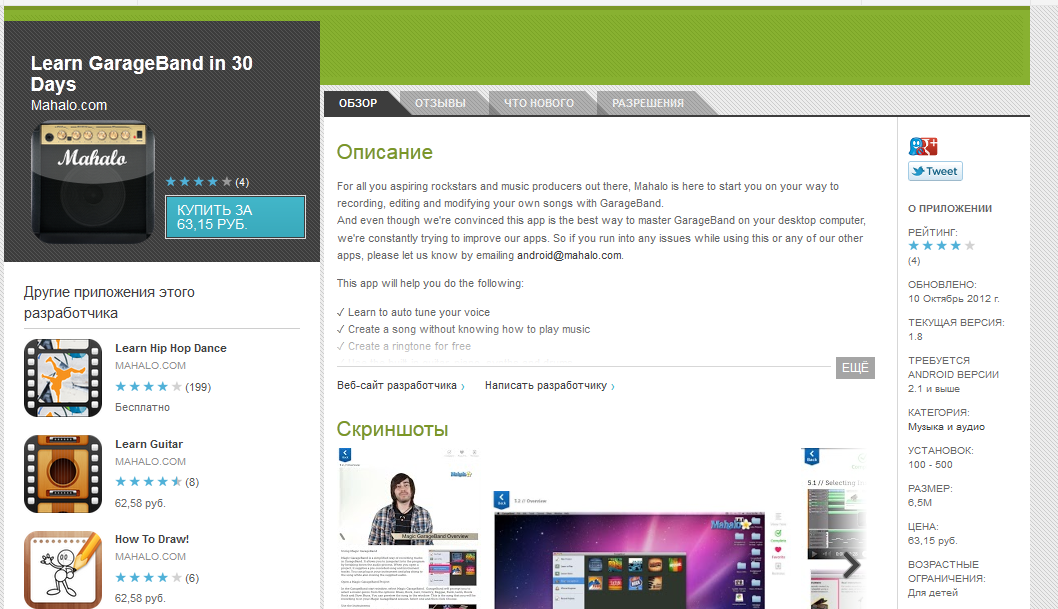Click the star rating under РЕЙТИНГ
Screen dimensions: 1058x609
pos(941,245)
